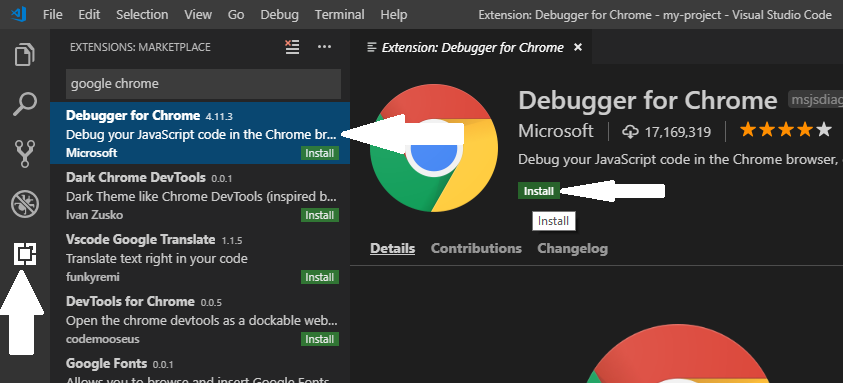Switch to the Changelog tab
Viewport: 843px width, 383px height.
pos(573,249)
